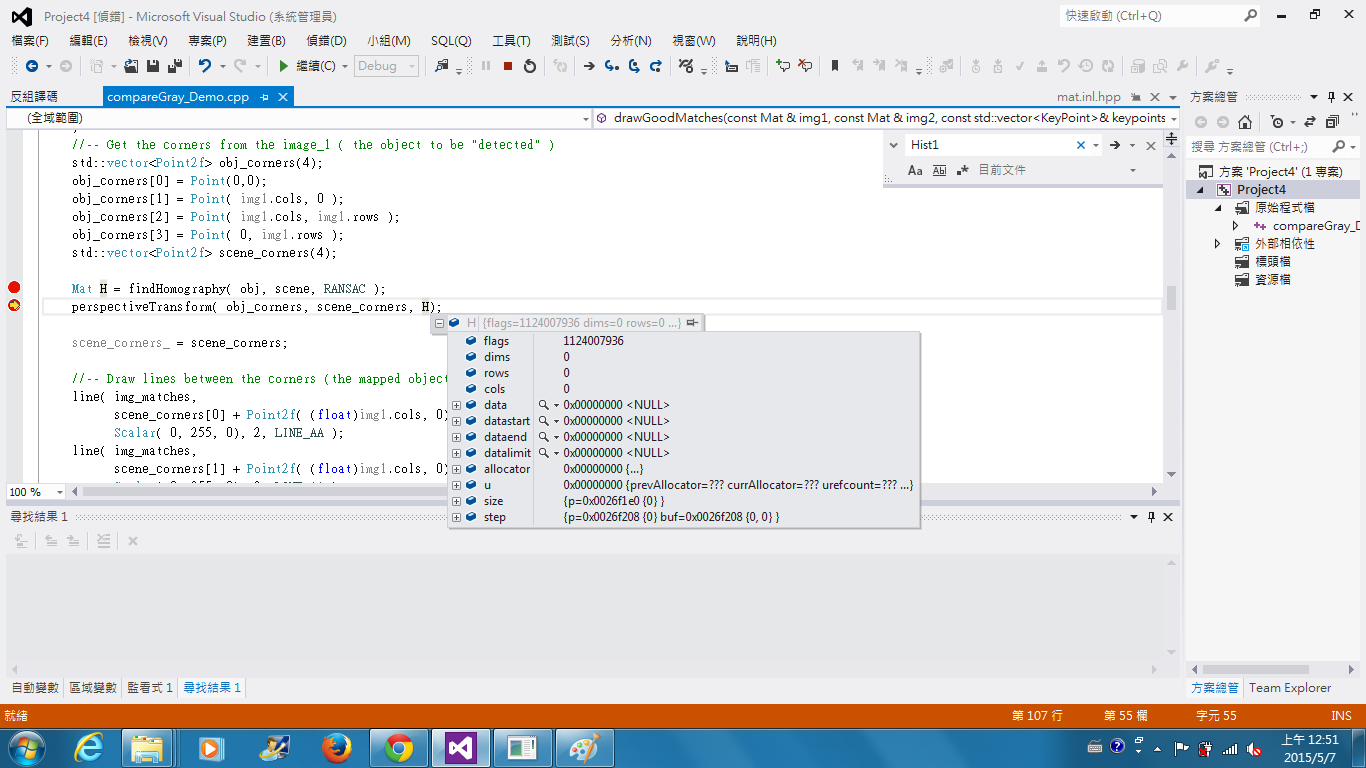Image resolution: width=1366 pixels, height=768 pixels.
Task: Toggle auto-hide pin on Find Results panel
Action: [x=1151, y=516]
